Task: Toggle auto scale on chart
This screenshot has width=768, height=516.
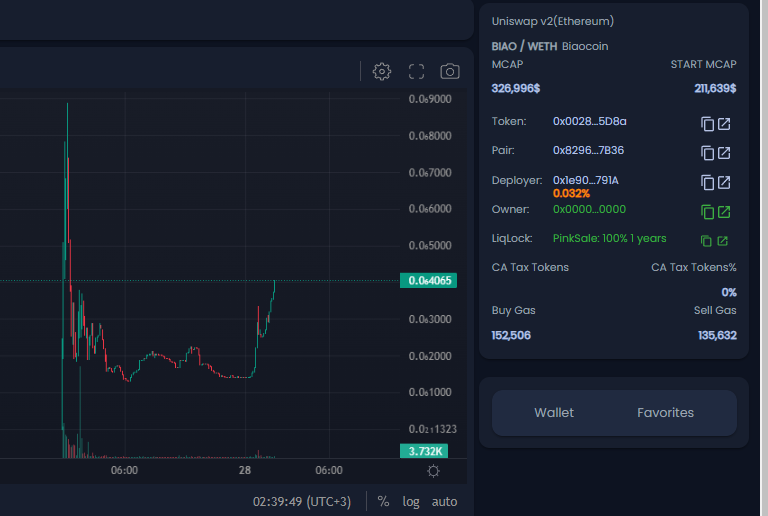Action: pos(444,501)
